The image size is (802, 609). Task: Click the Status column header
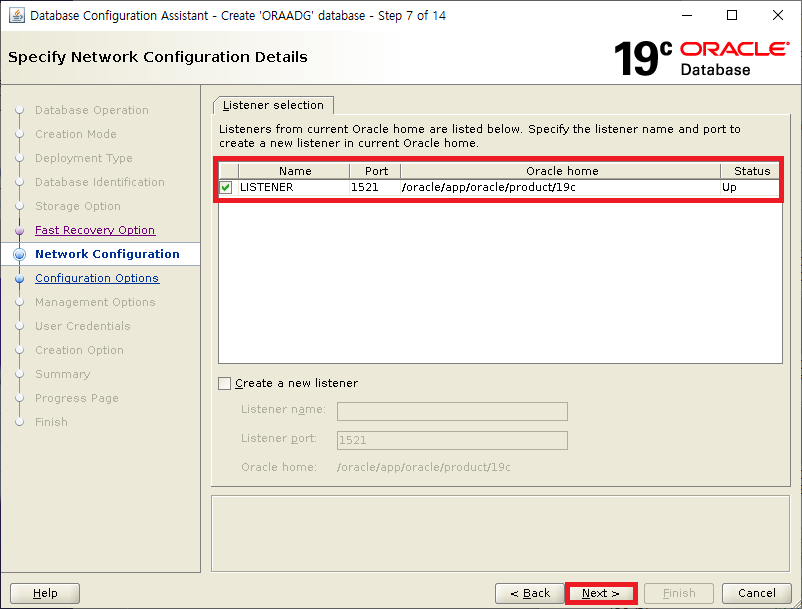(x=751, y=171)
